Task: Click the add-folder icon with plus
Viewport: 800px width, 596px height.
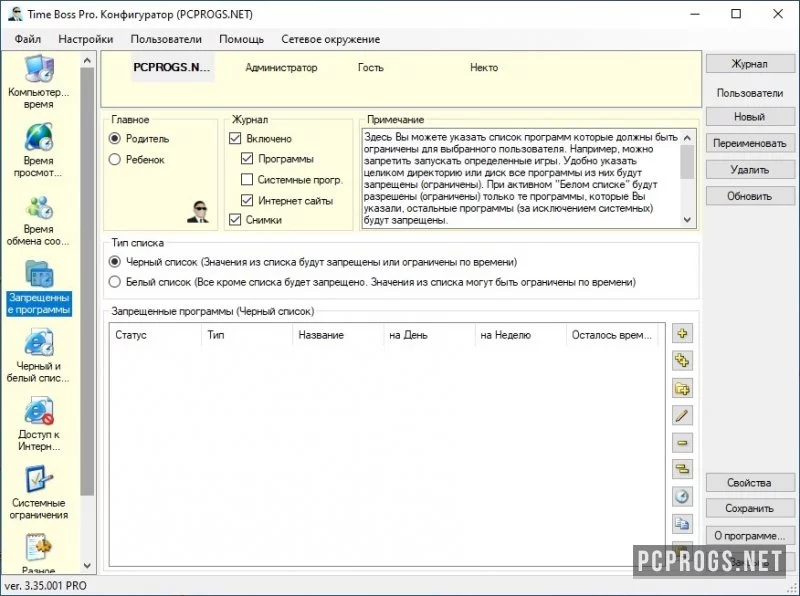Action: 682,388
